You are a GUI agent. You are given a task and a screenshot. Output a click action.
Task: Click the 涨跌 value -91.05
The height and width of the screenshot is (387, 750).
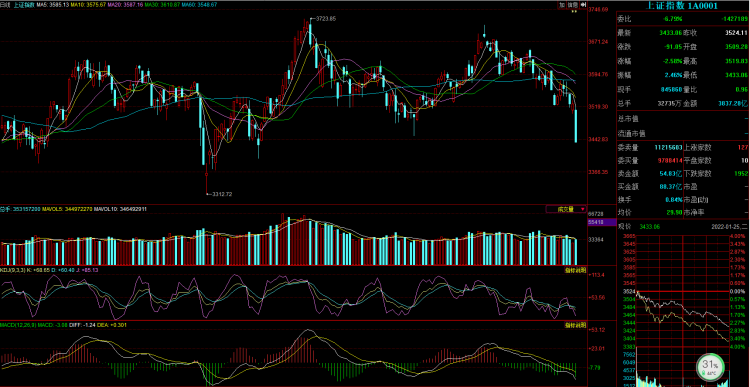coord(672,47)
